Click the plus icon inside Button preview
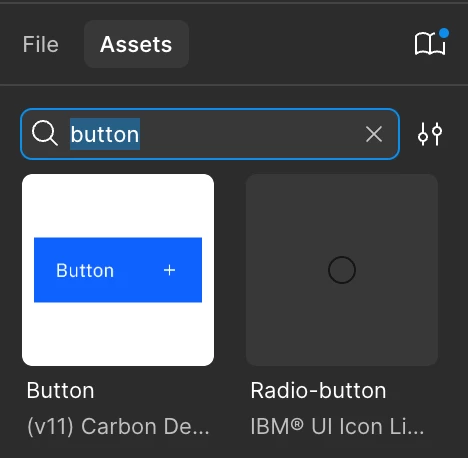 [169, 270]
